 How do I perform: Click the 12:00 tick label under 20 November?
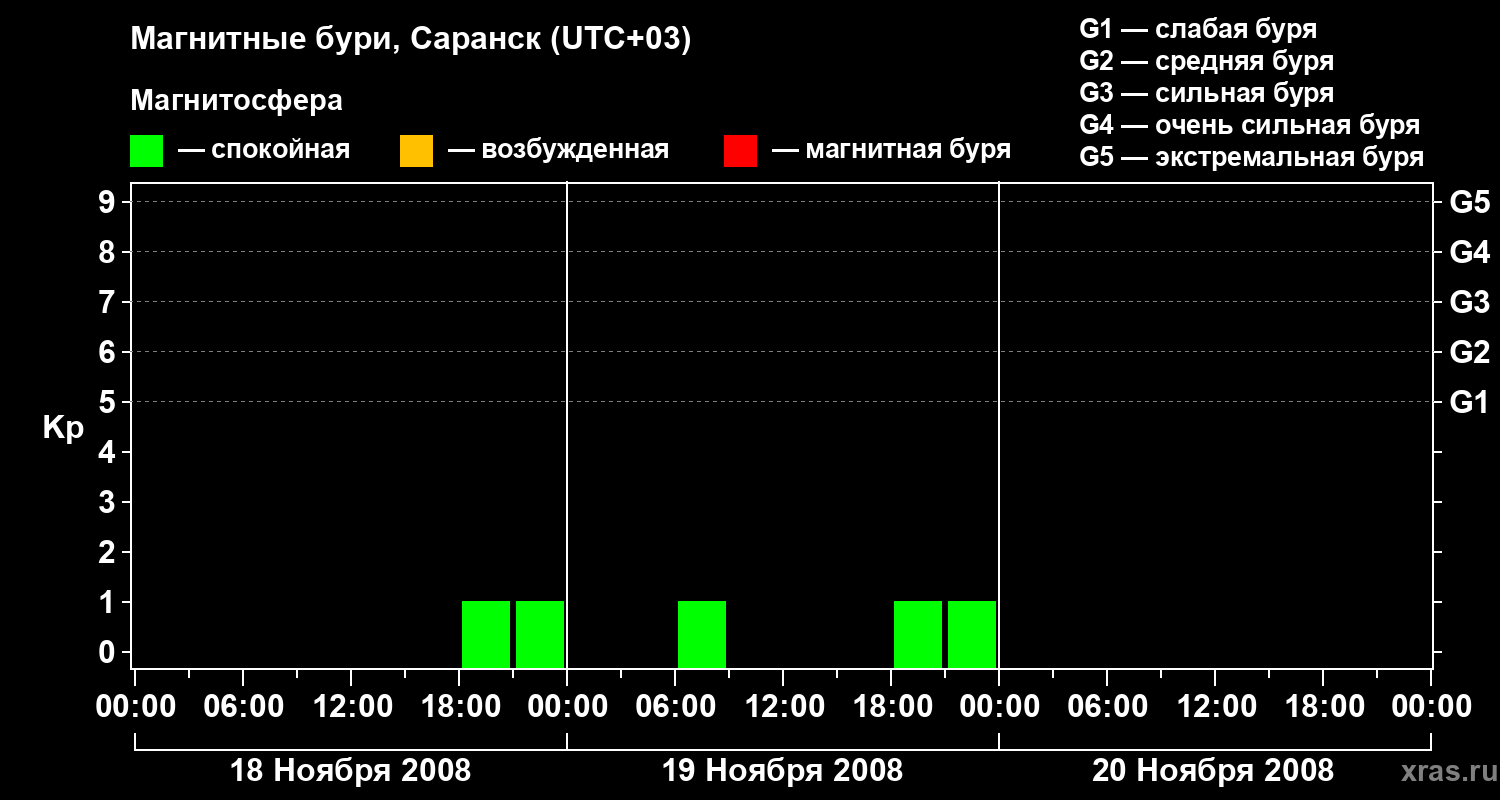coord(1216,707)
